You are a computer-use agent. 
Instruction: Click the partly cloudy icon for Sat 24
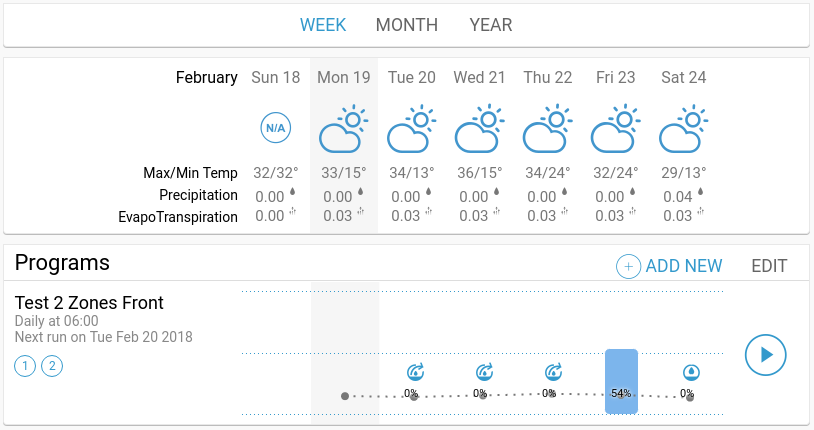[x=684, y=129]
